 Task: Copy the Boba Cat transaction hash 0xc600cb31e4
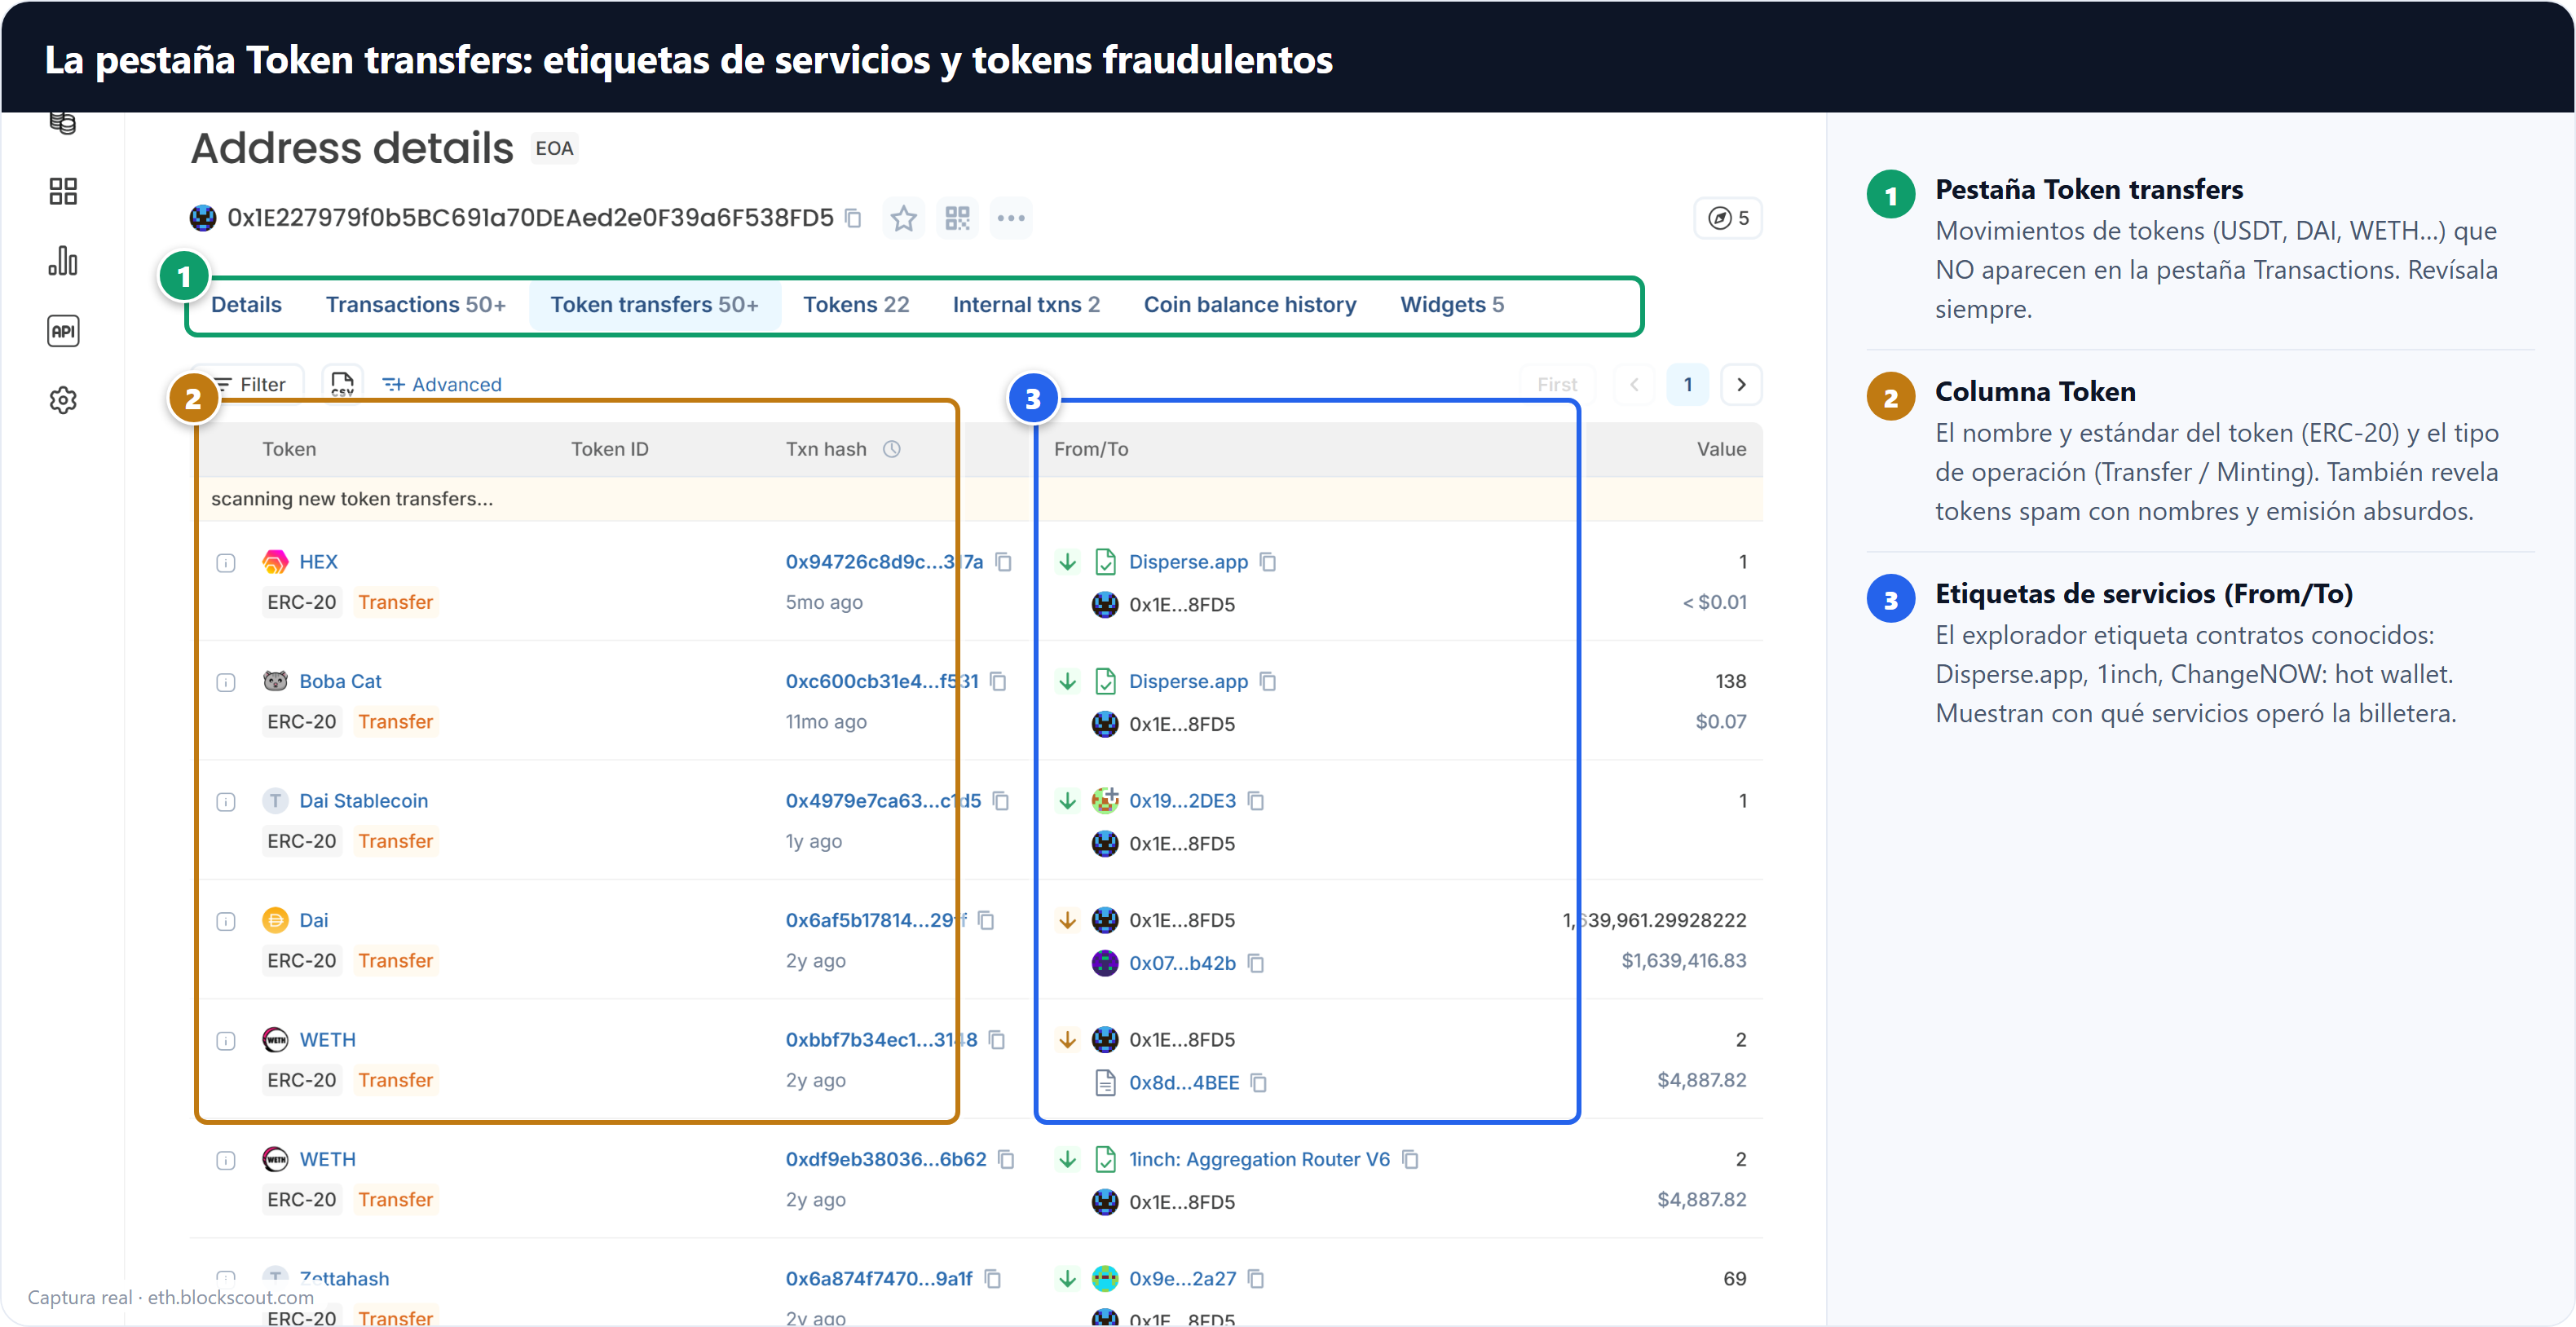tap(998, 681)
